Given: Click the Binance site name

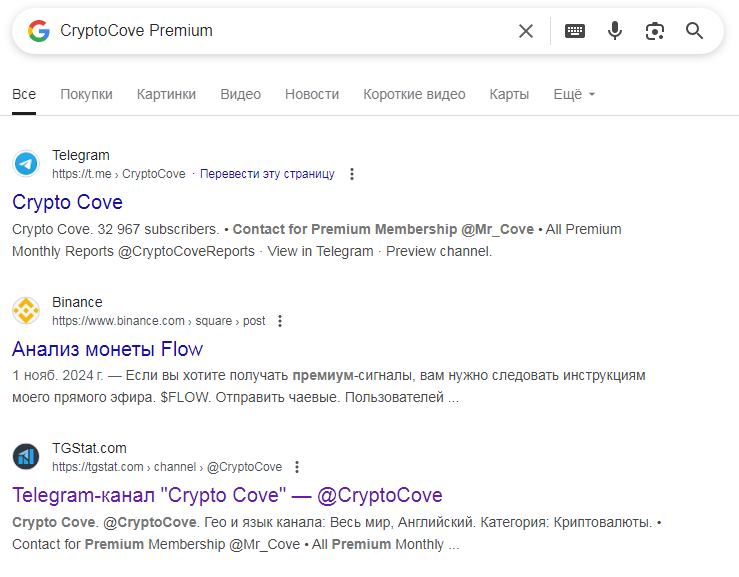Looking at the screenshot, I should coord(77,302).
